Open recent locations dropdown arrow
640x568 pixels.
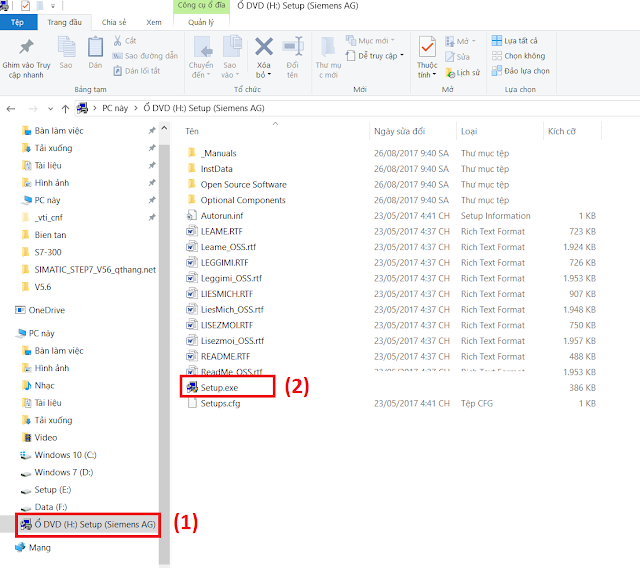[x=50, y=109]
